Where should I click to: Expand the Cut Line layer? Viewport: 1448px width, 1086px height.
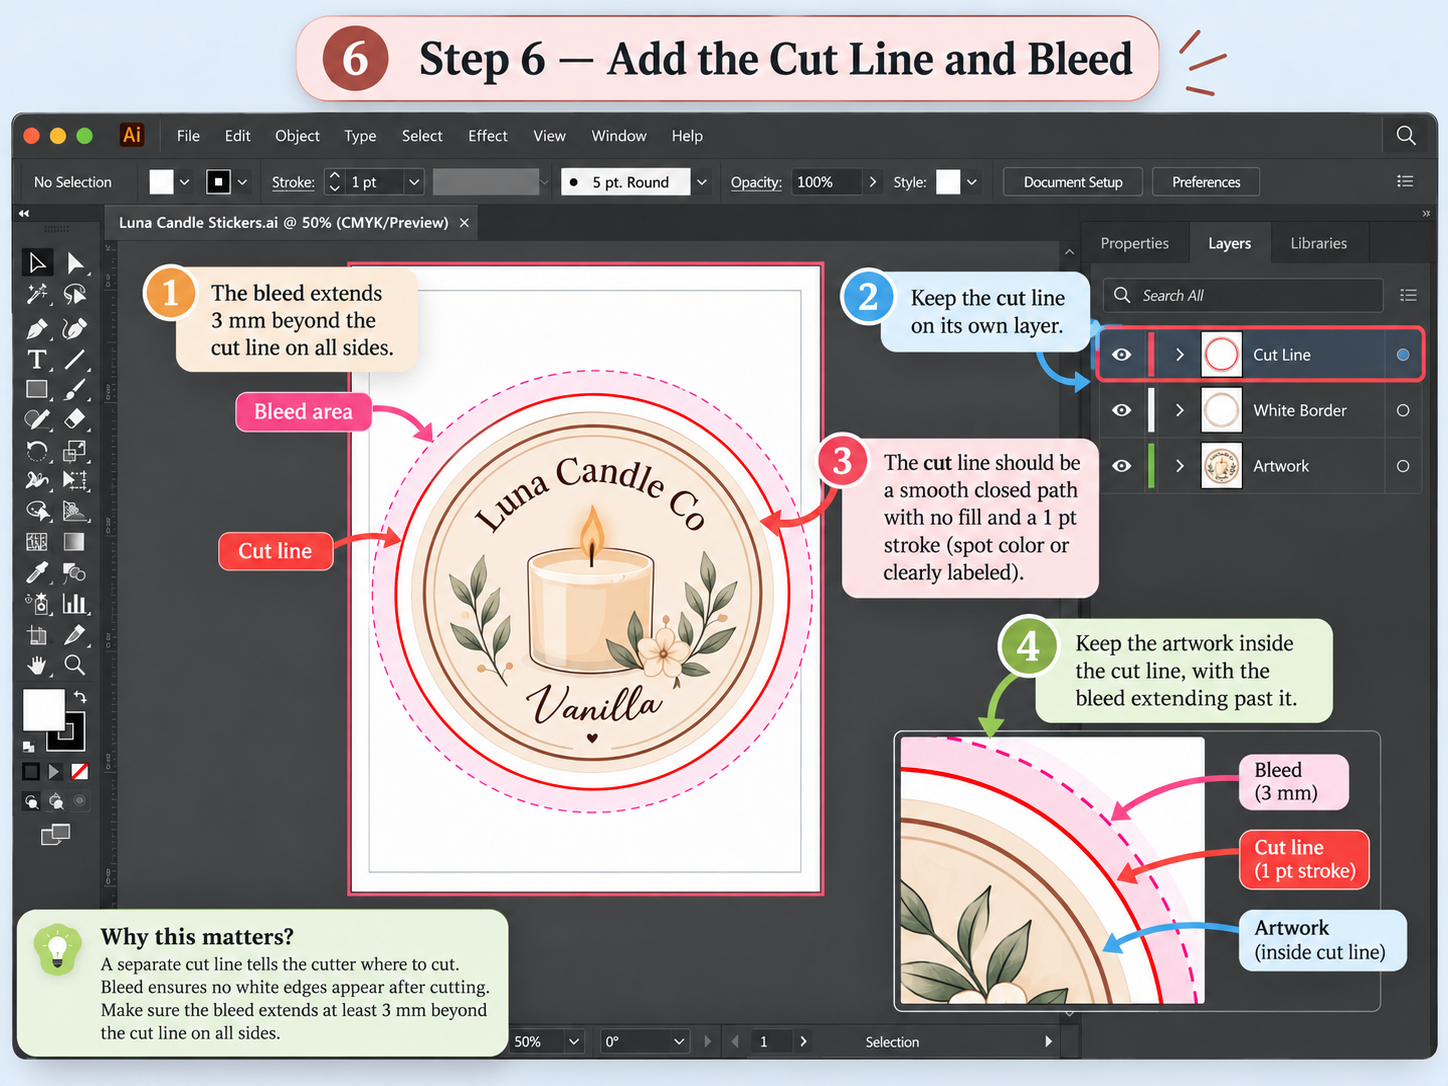tap(1180, 355)
